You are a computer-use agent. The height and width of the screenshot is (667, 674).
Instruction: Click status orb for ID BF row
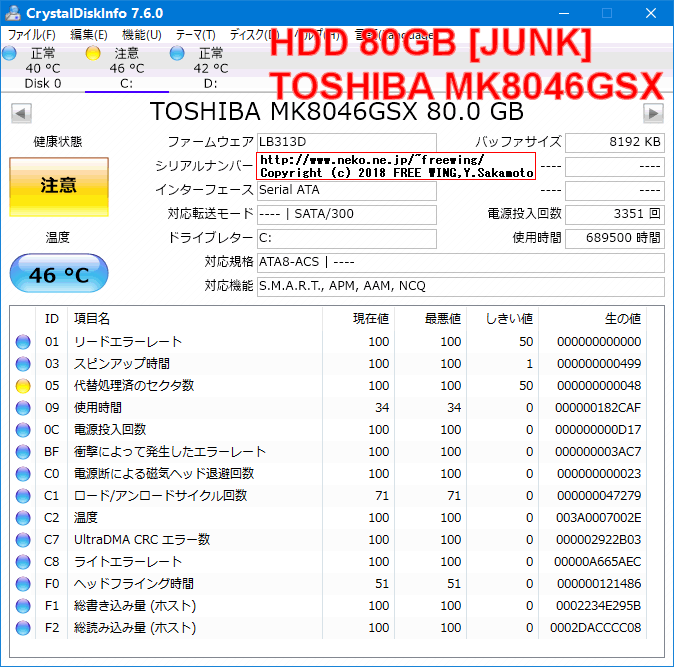point(23,452)
